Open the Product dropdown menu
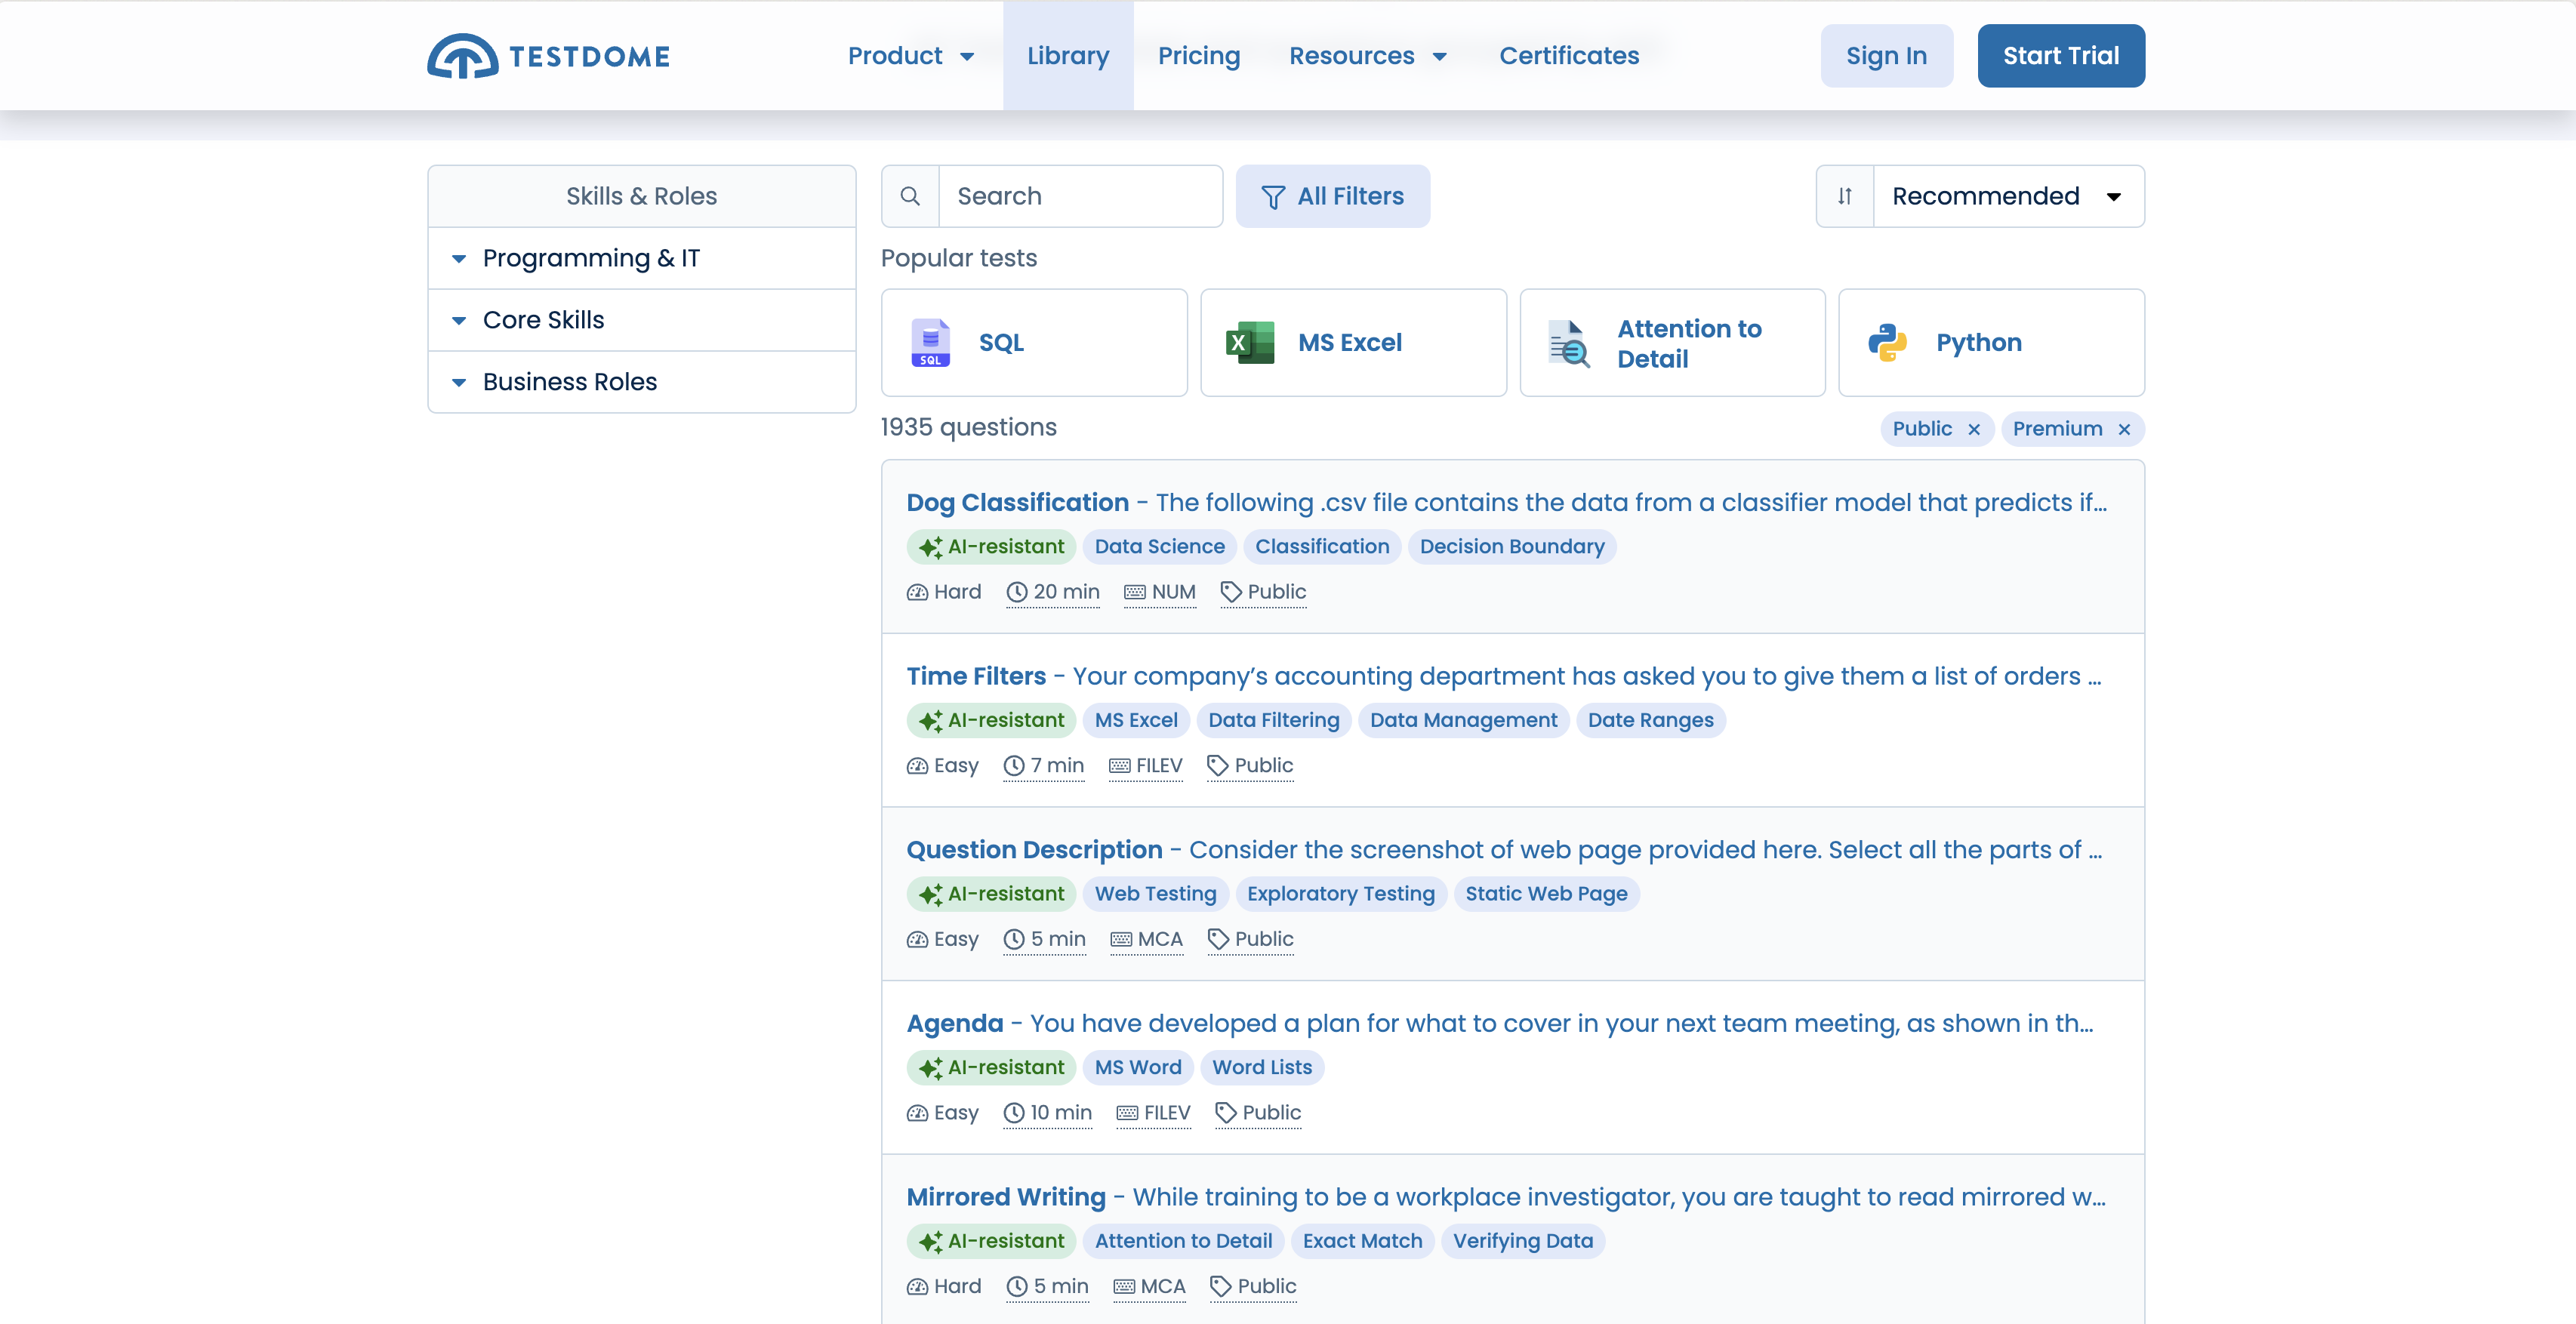The width and height of the screenshot is (2576, 1324). (x=910, y=56)
